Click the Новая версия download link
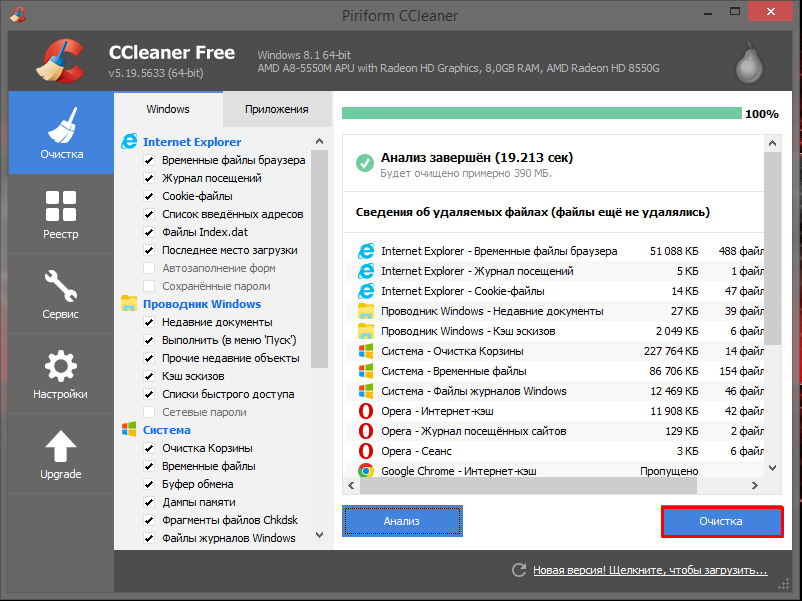 click(x=650, y=570)
